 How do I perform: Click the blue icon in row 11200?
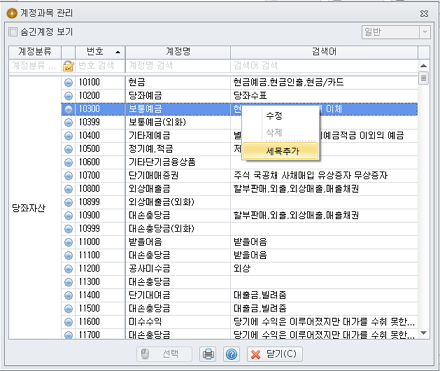point(68,269)
